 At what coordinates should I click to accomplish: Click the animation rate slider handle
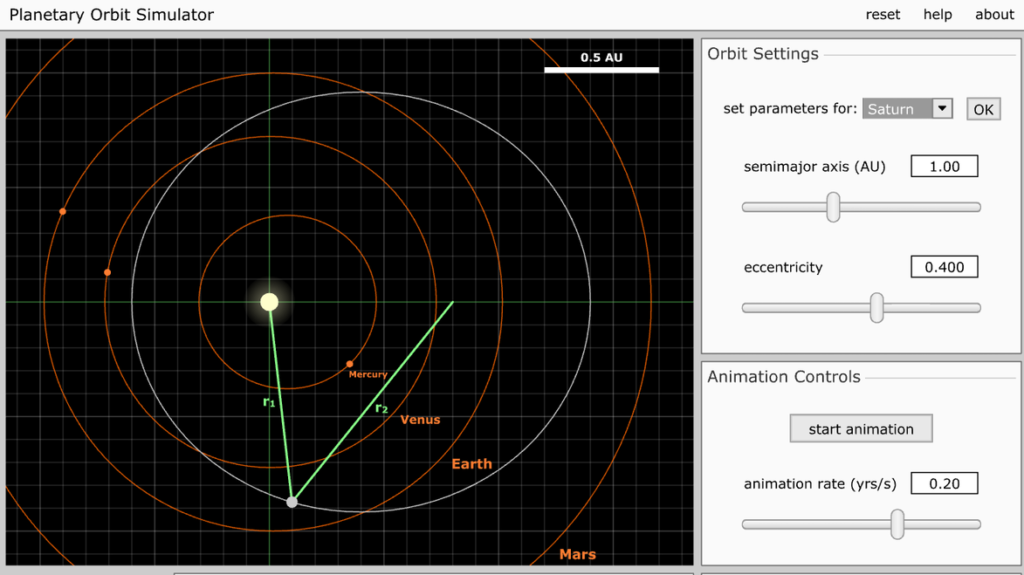point(897,524)
